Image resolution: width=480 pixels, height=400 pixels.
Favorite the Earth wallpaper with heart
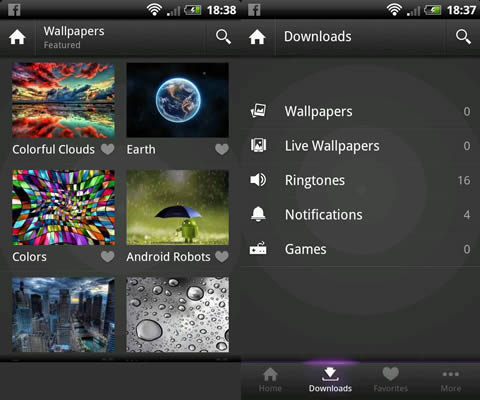coord(222,149)
